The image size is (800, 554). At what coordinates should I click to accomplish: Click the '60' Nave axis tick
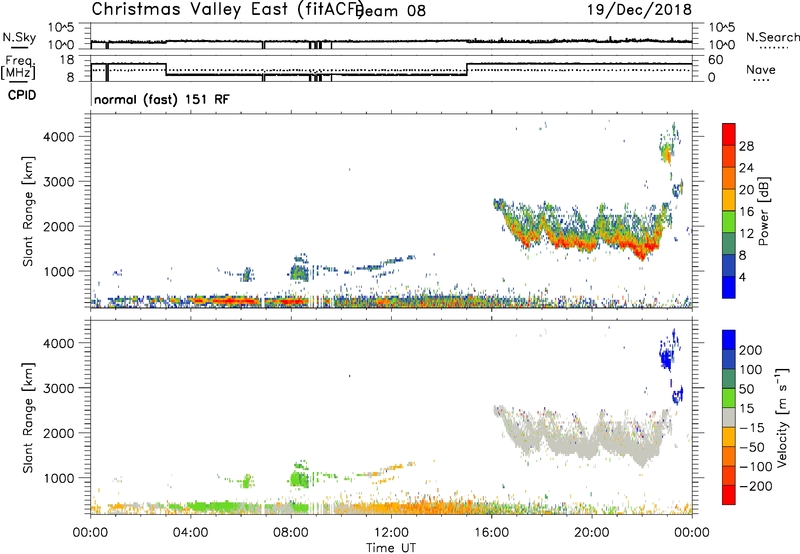(x=716, y=60)
